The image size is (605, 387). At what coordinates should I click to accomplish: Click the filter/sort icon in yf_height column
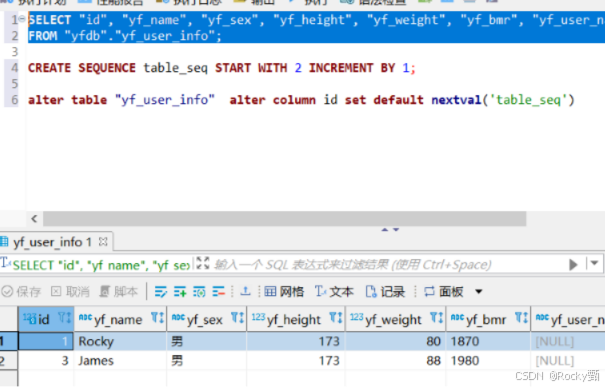[x=336, y=318]
